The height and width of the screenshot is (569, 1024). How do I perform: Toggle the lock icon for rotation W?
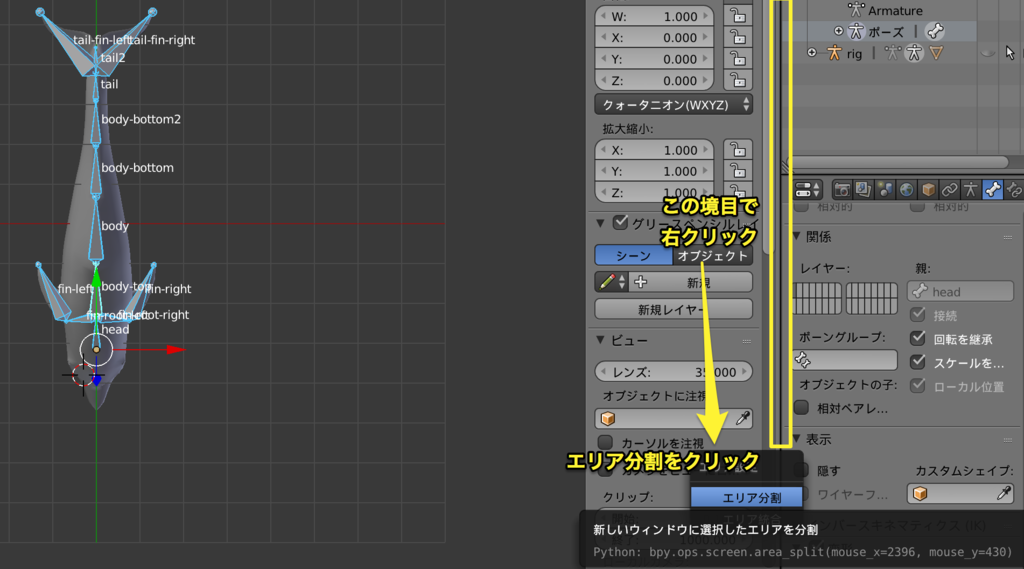(738, 16)
